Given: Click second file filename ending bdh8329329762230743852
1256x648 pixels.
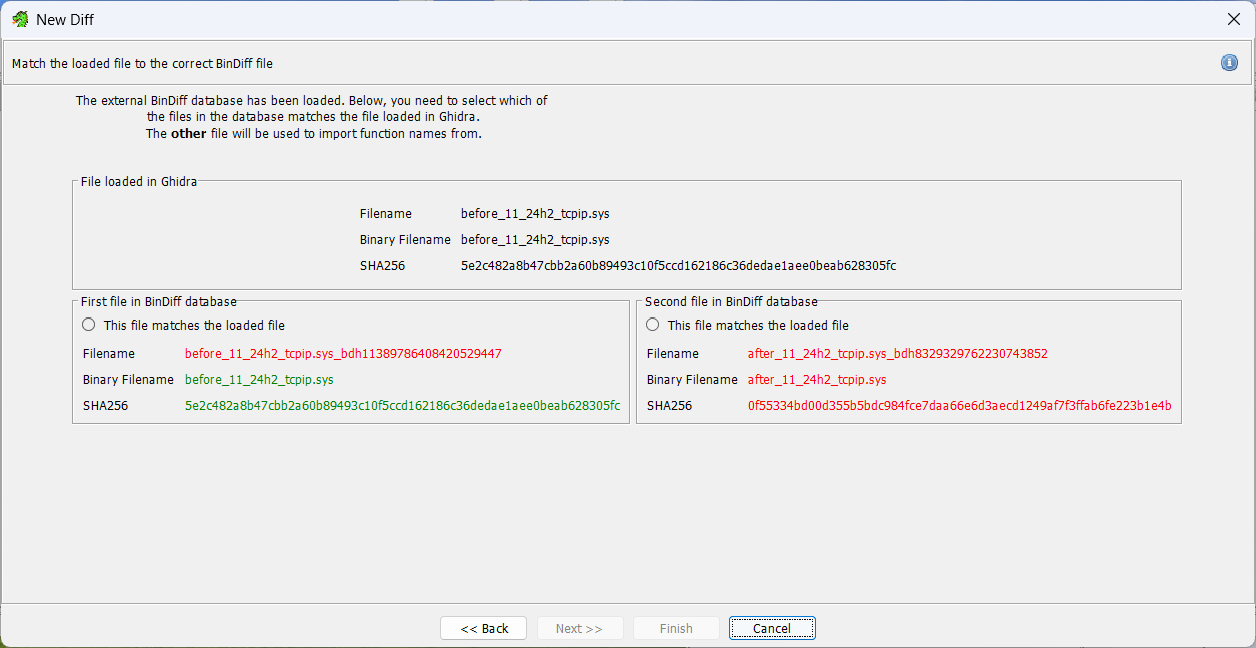Looking at the screenshot, I should [897, 354].
